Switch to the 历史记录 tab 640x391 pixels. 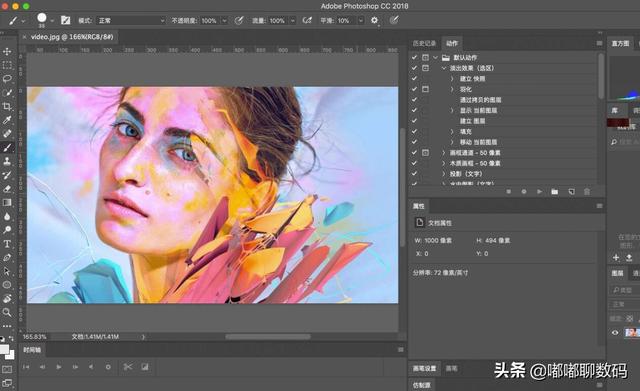[x=424, y=43]
